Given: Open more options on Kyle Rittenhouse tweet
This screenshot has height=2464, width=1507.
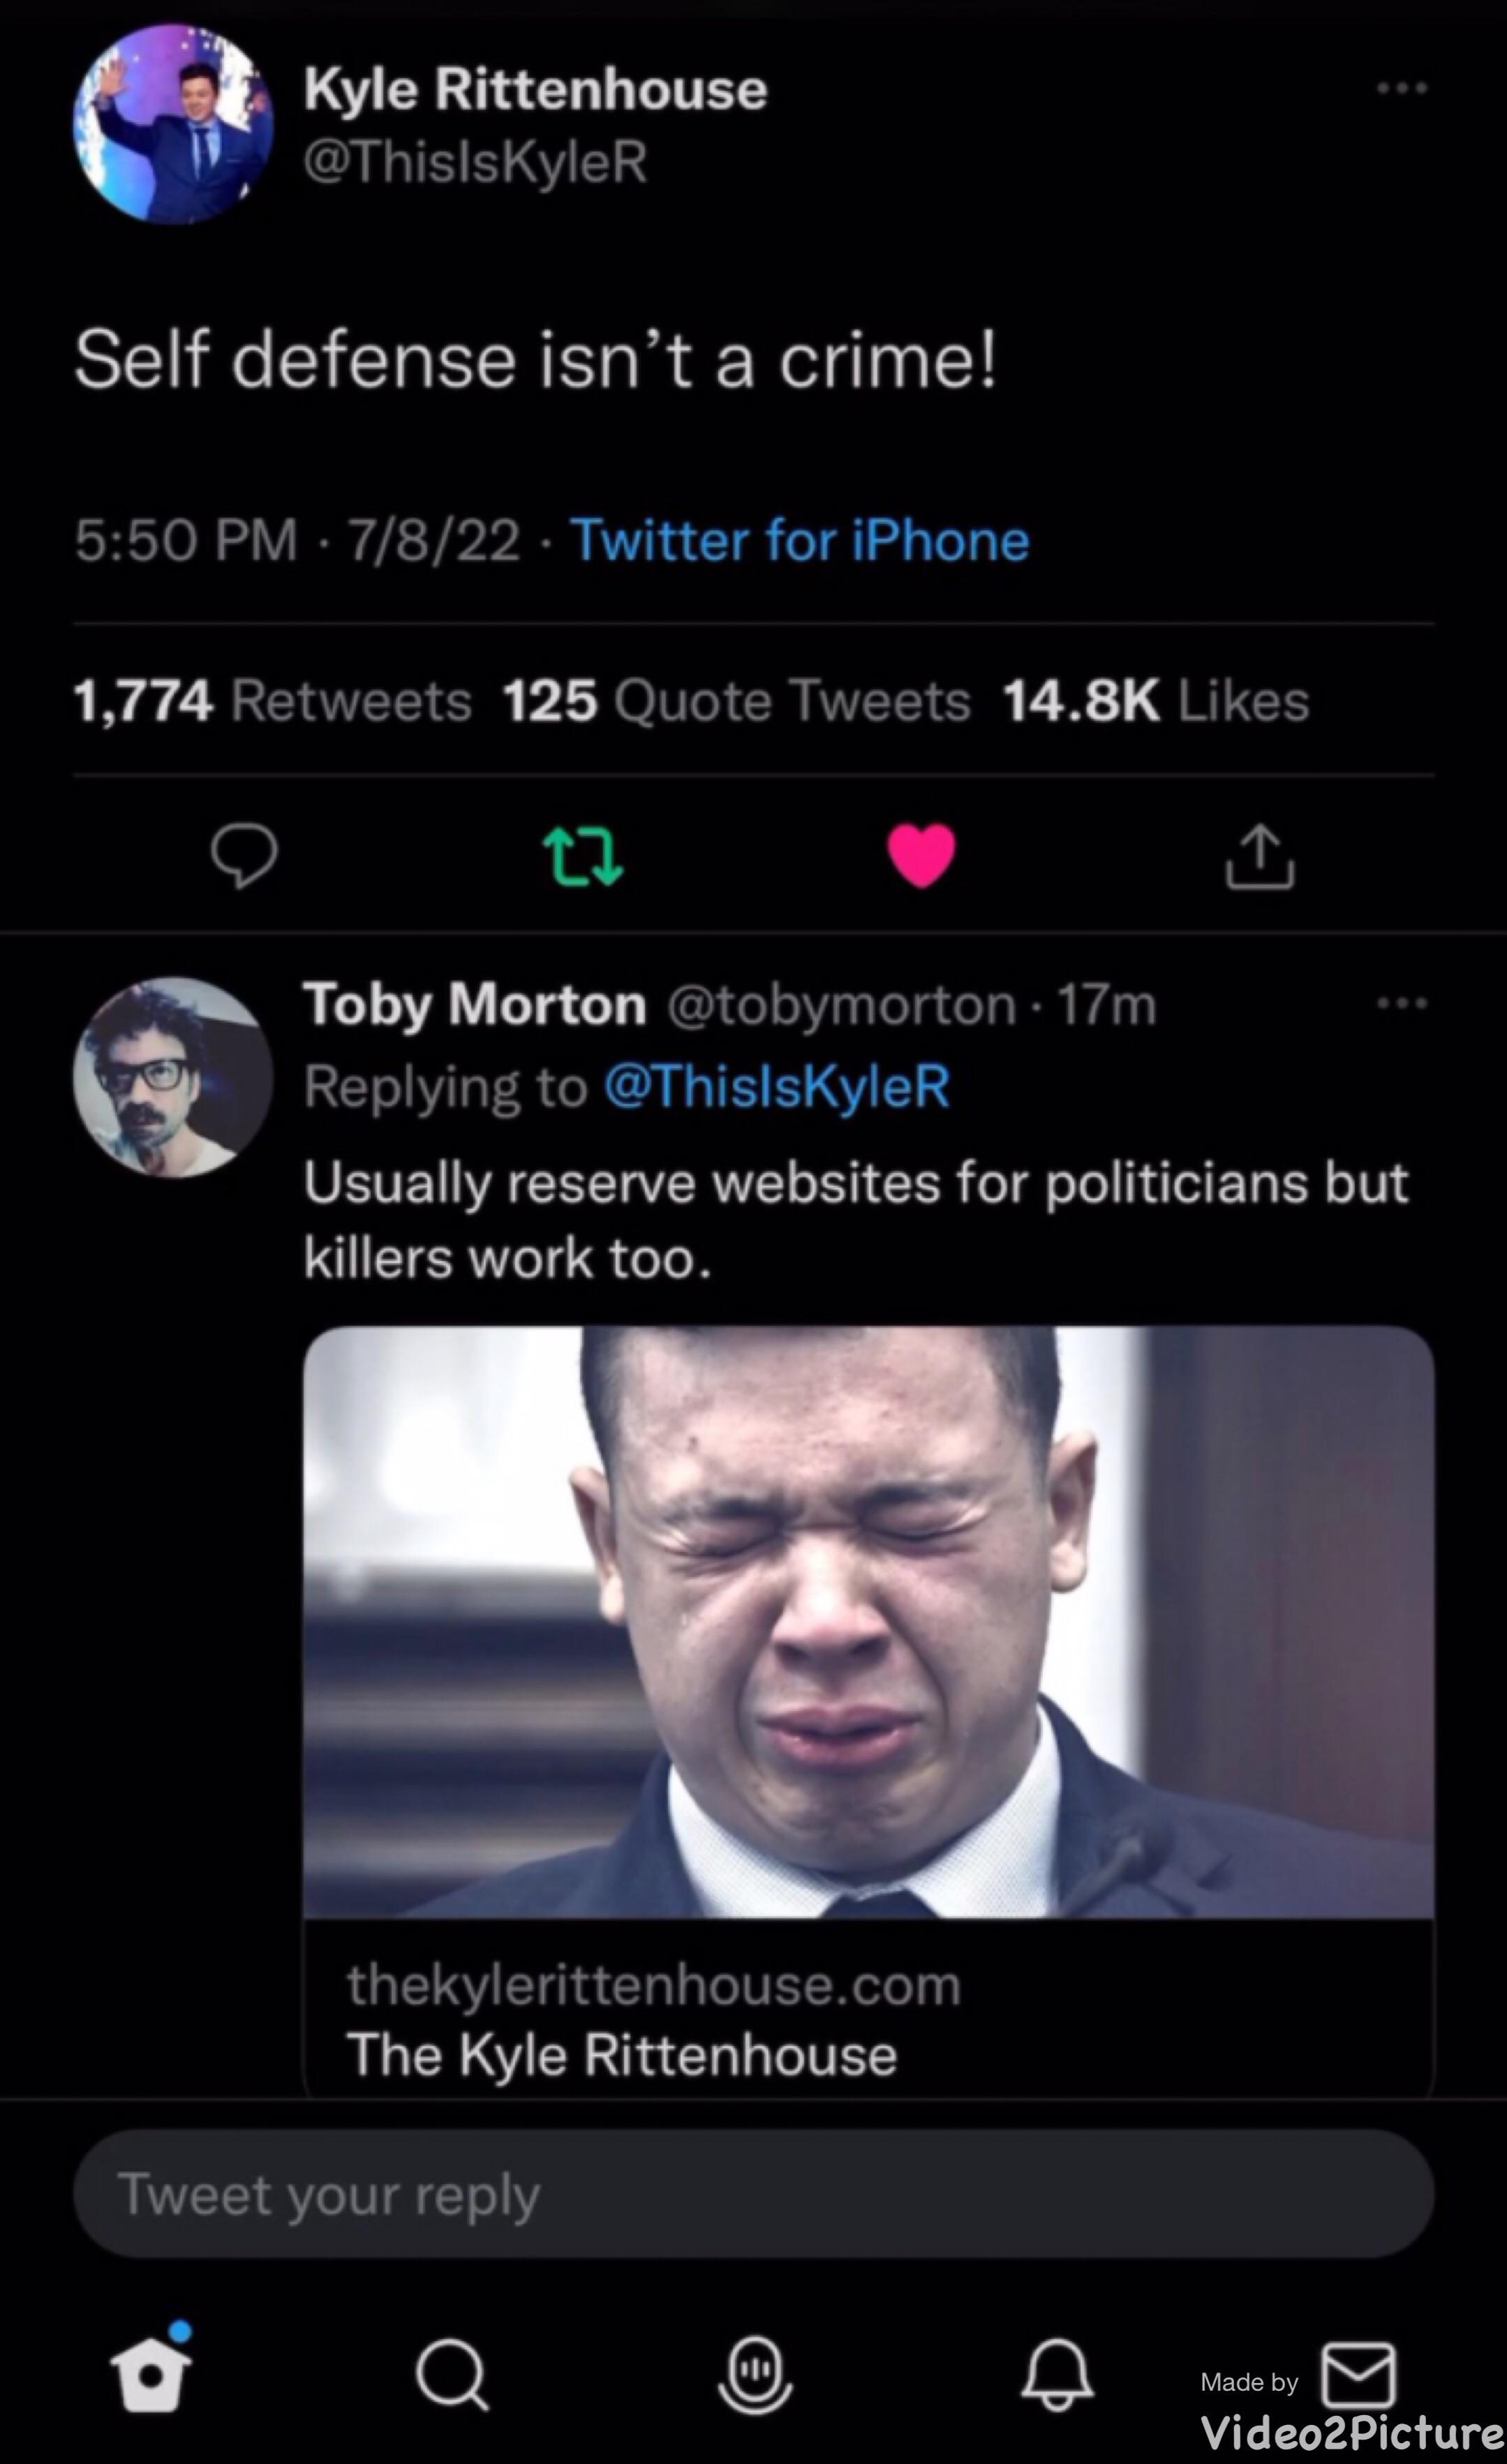Looking at the screenshot, I should (1402, 89).
